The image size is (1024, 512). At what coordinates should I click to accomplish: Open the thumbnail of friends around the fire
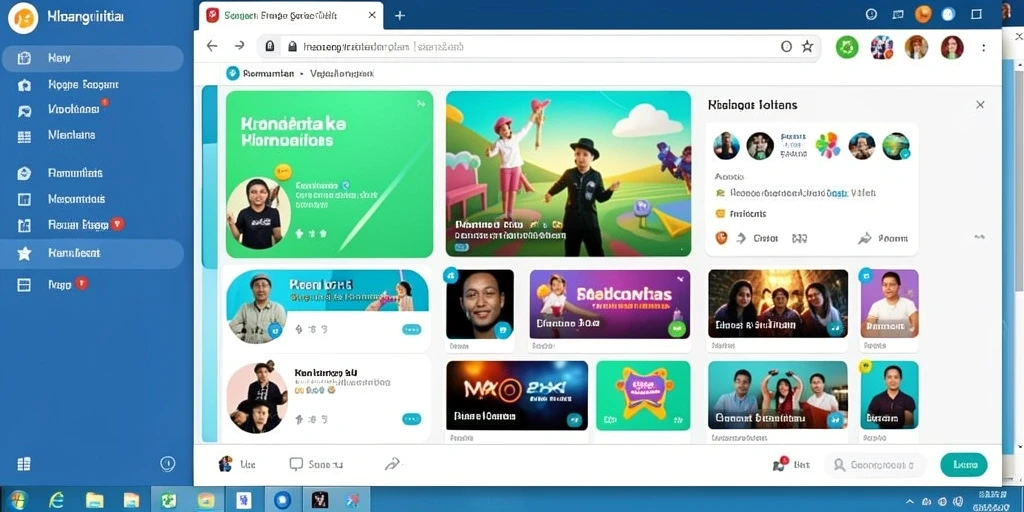(778, 304)
